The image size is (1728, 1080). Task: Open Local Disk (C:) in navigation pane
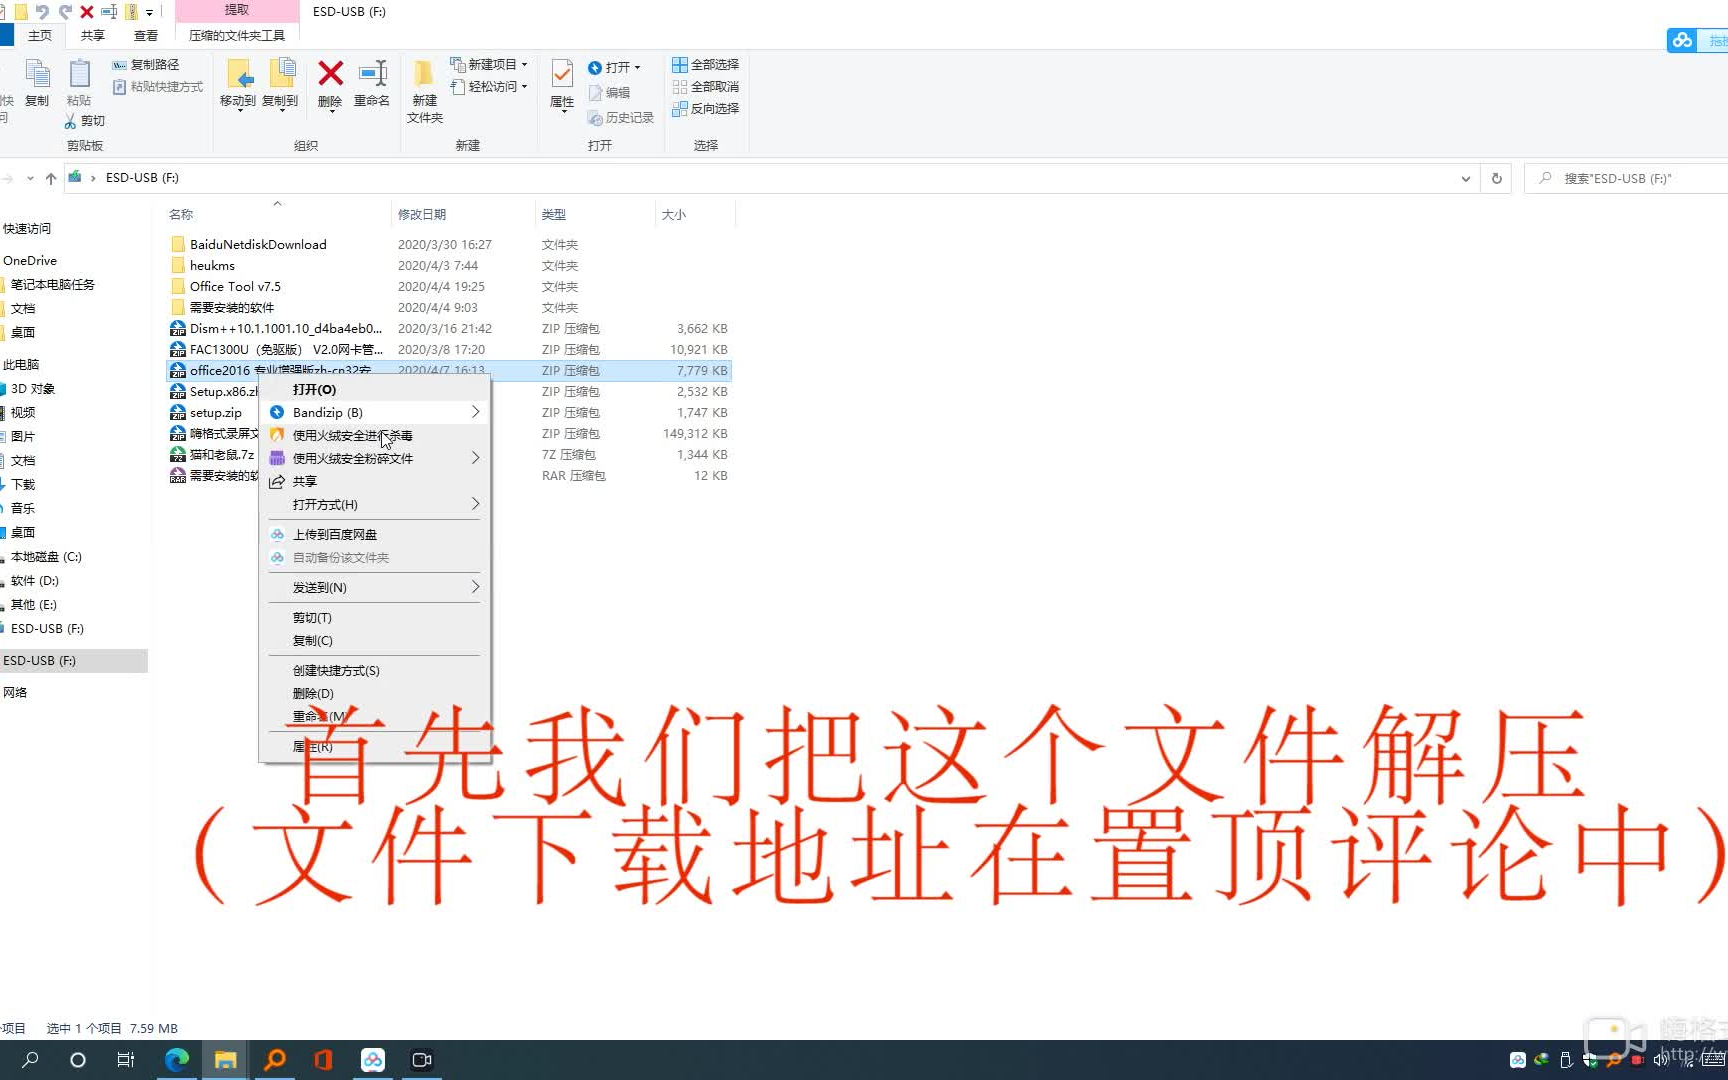point(46,557)
